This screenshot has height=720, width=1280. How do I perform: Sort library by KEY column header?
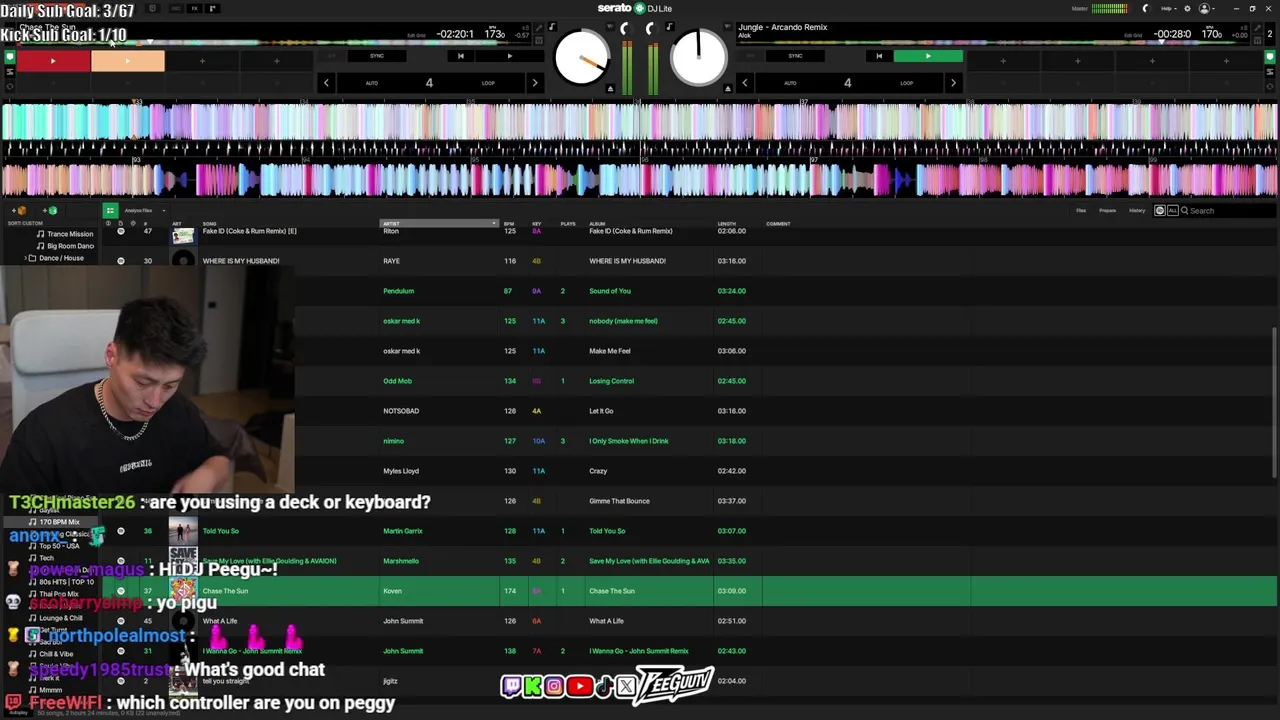[537, 224]
